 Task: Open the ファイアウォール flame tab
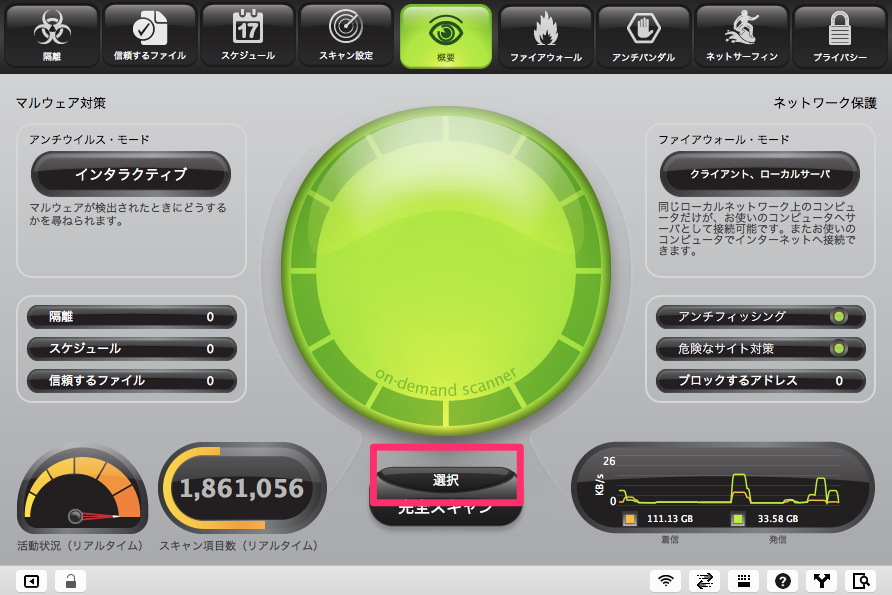[545, 36]
